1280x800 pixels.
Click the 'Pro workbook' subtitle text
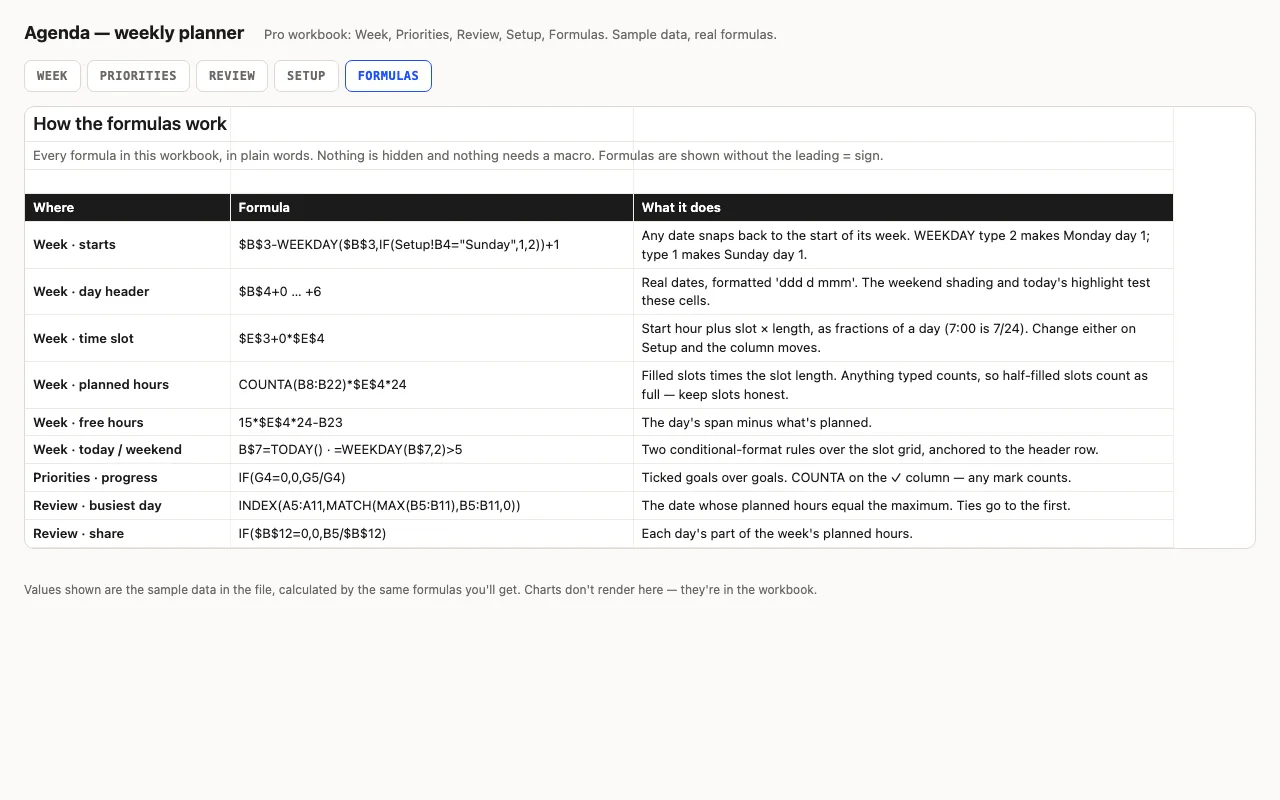coord(520,35)
